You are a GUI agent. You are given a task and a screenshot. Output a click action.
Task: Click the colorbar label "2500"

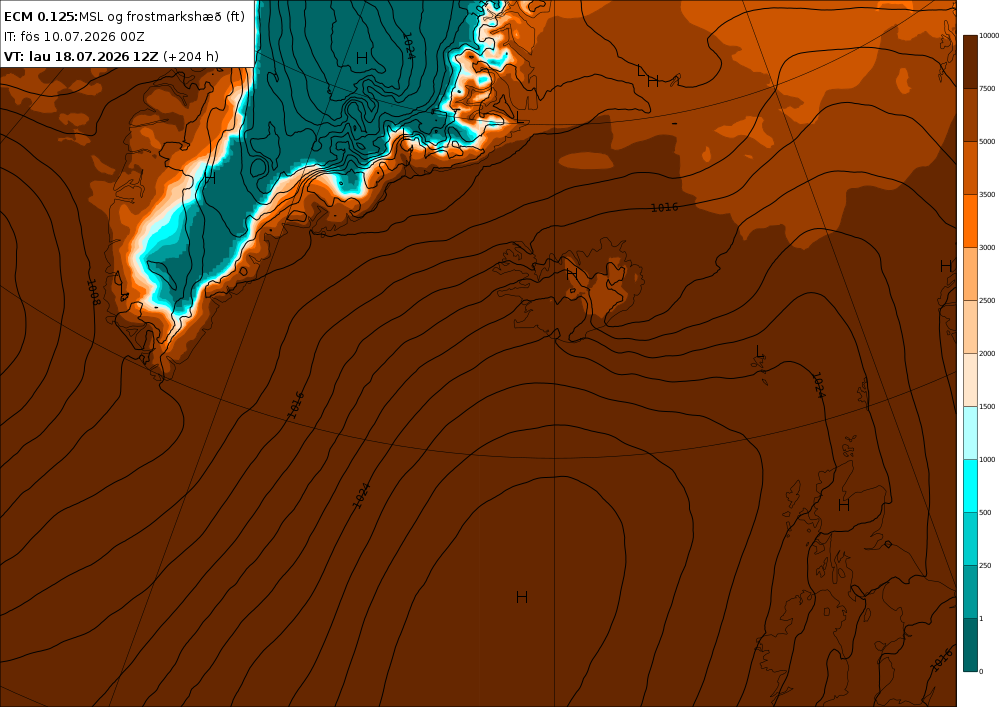click(987, 300)
